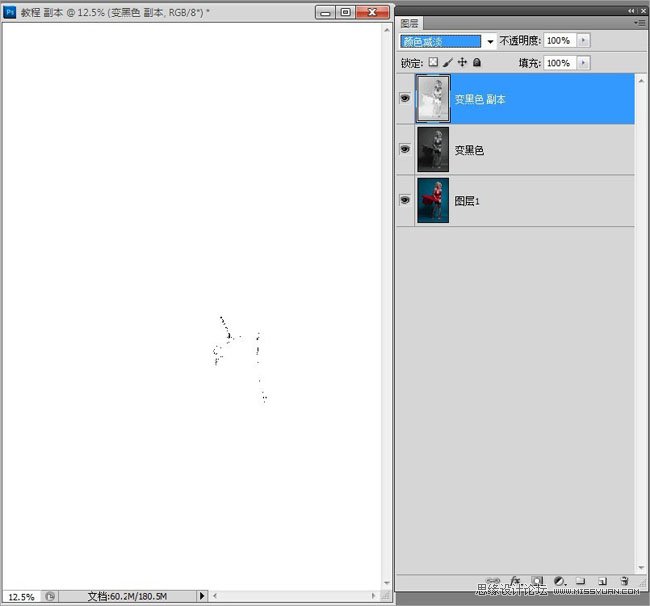650x606 pixels.
Task: Expand the 不透明度 opacity slider arrow
Action: coord(583,41)
